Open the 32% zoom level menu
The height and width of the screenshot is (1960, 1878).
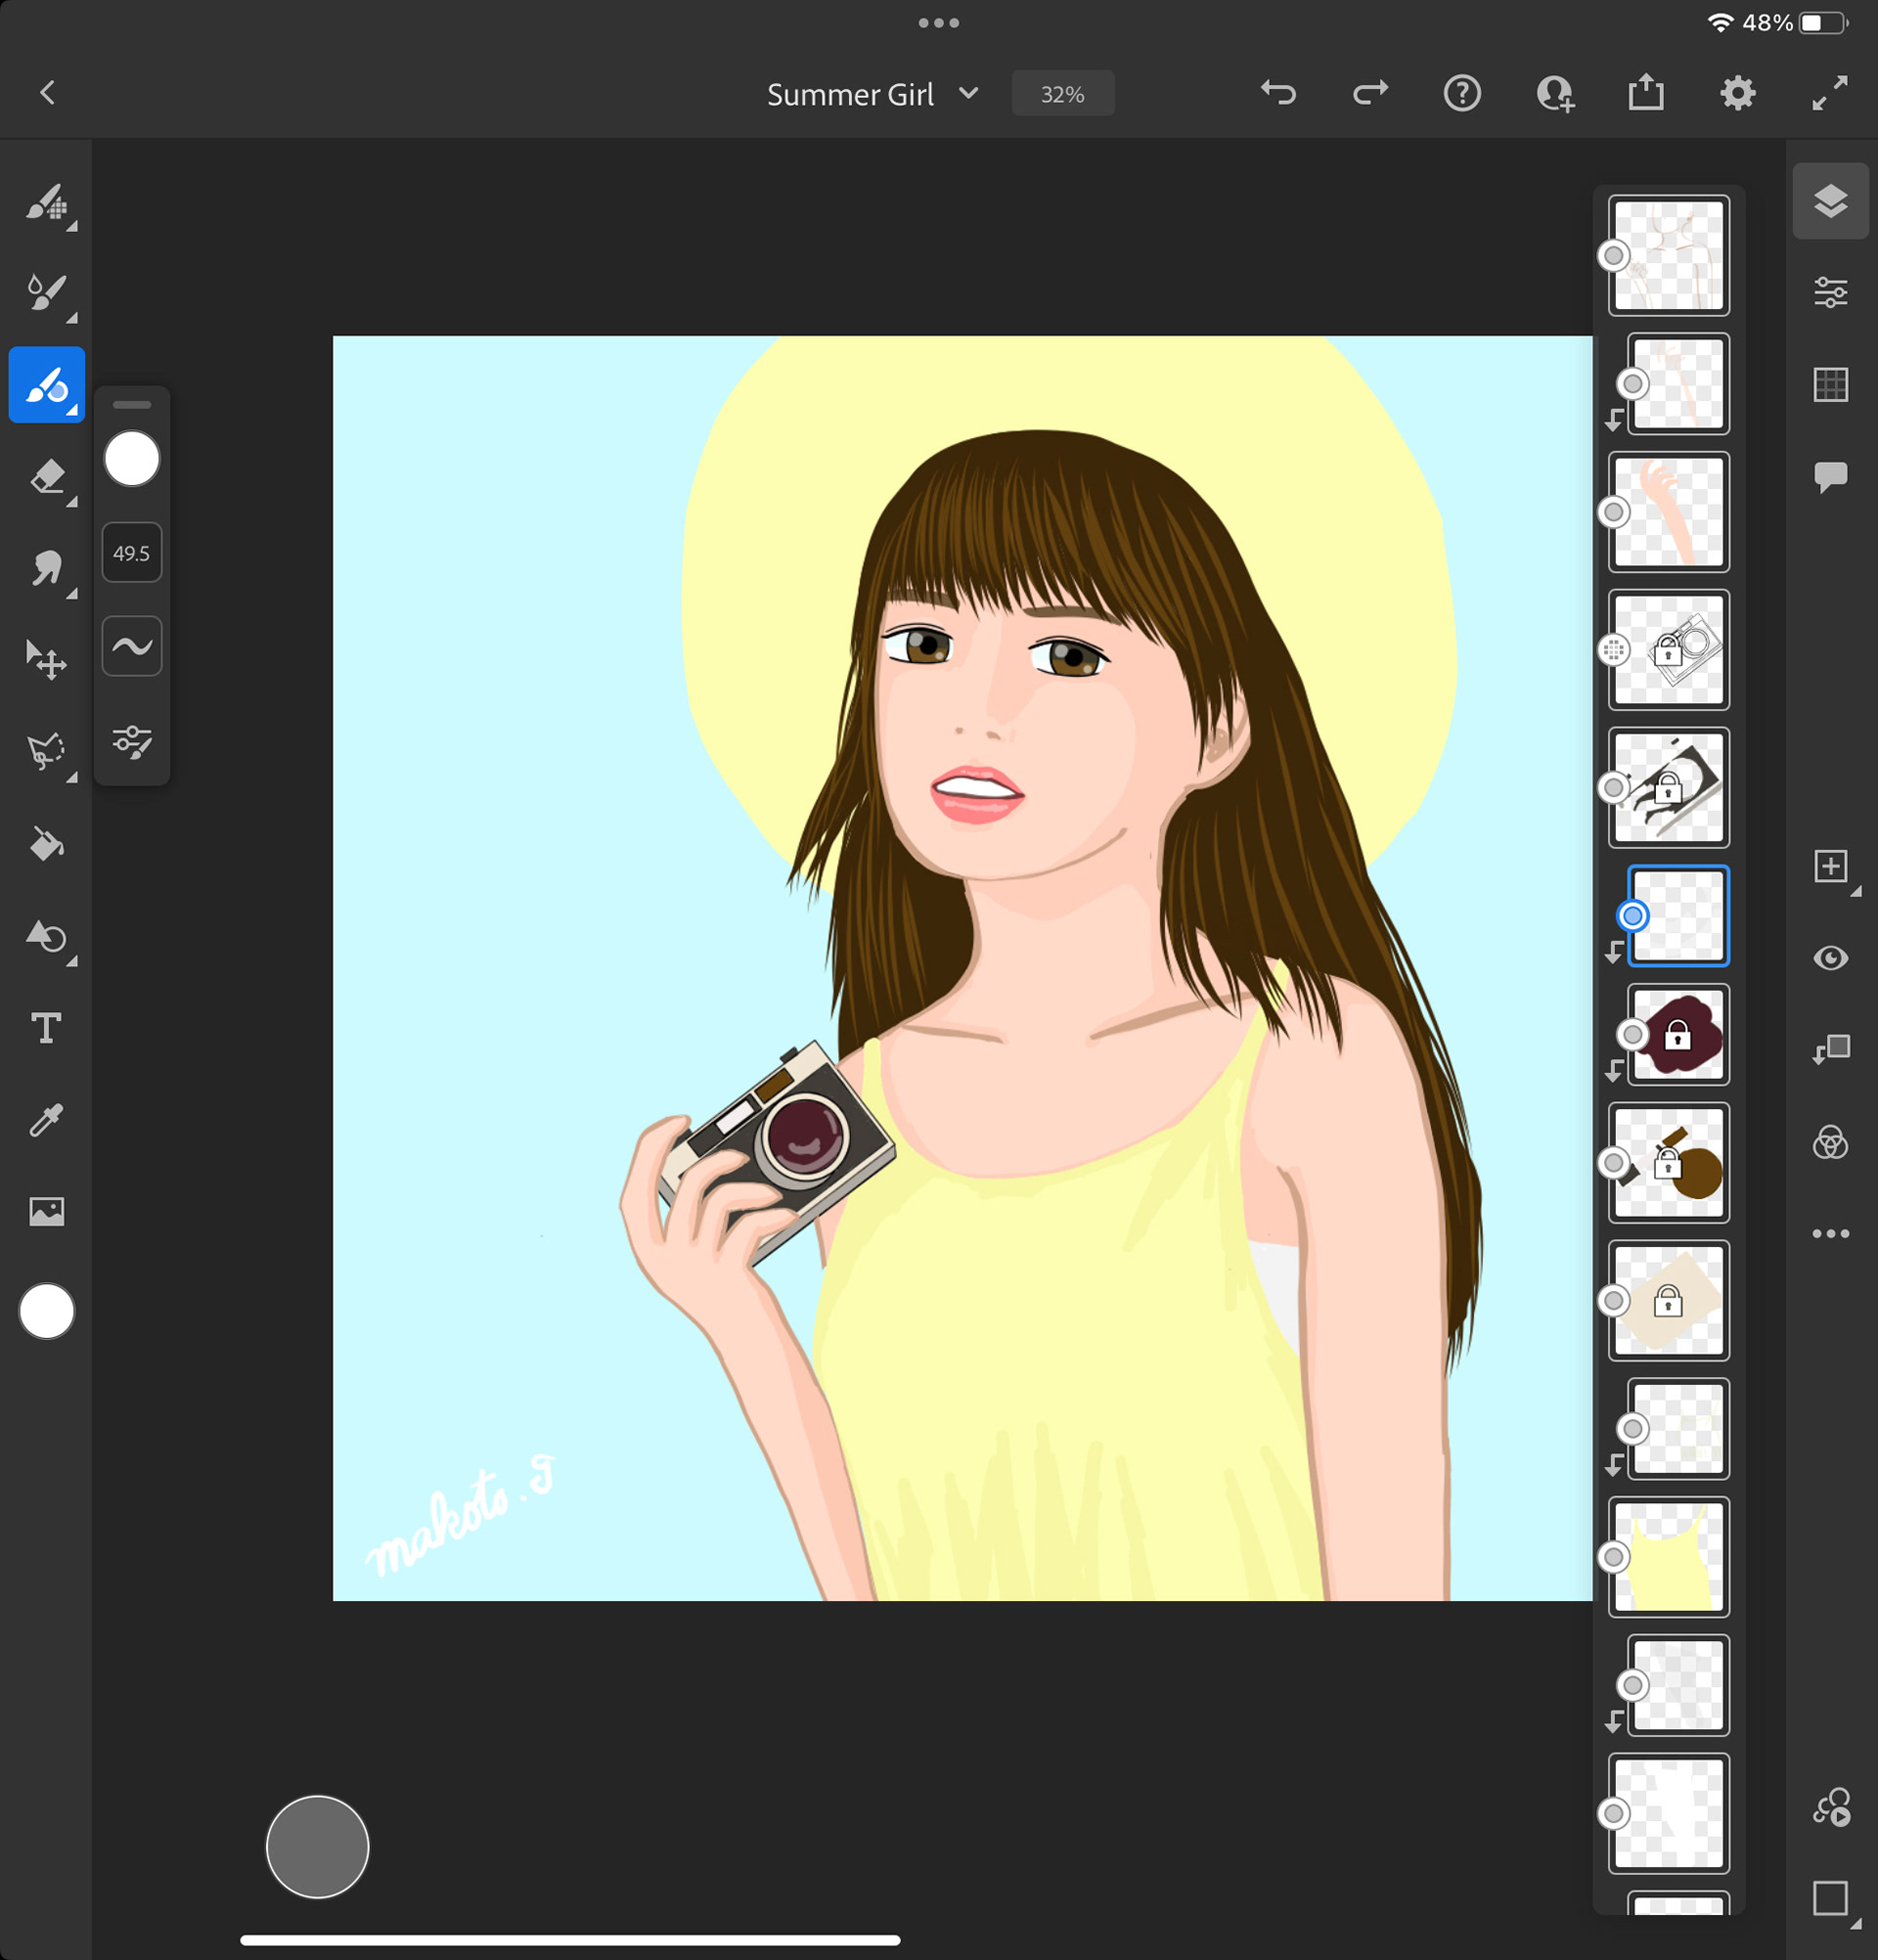1062,94
